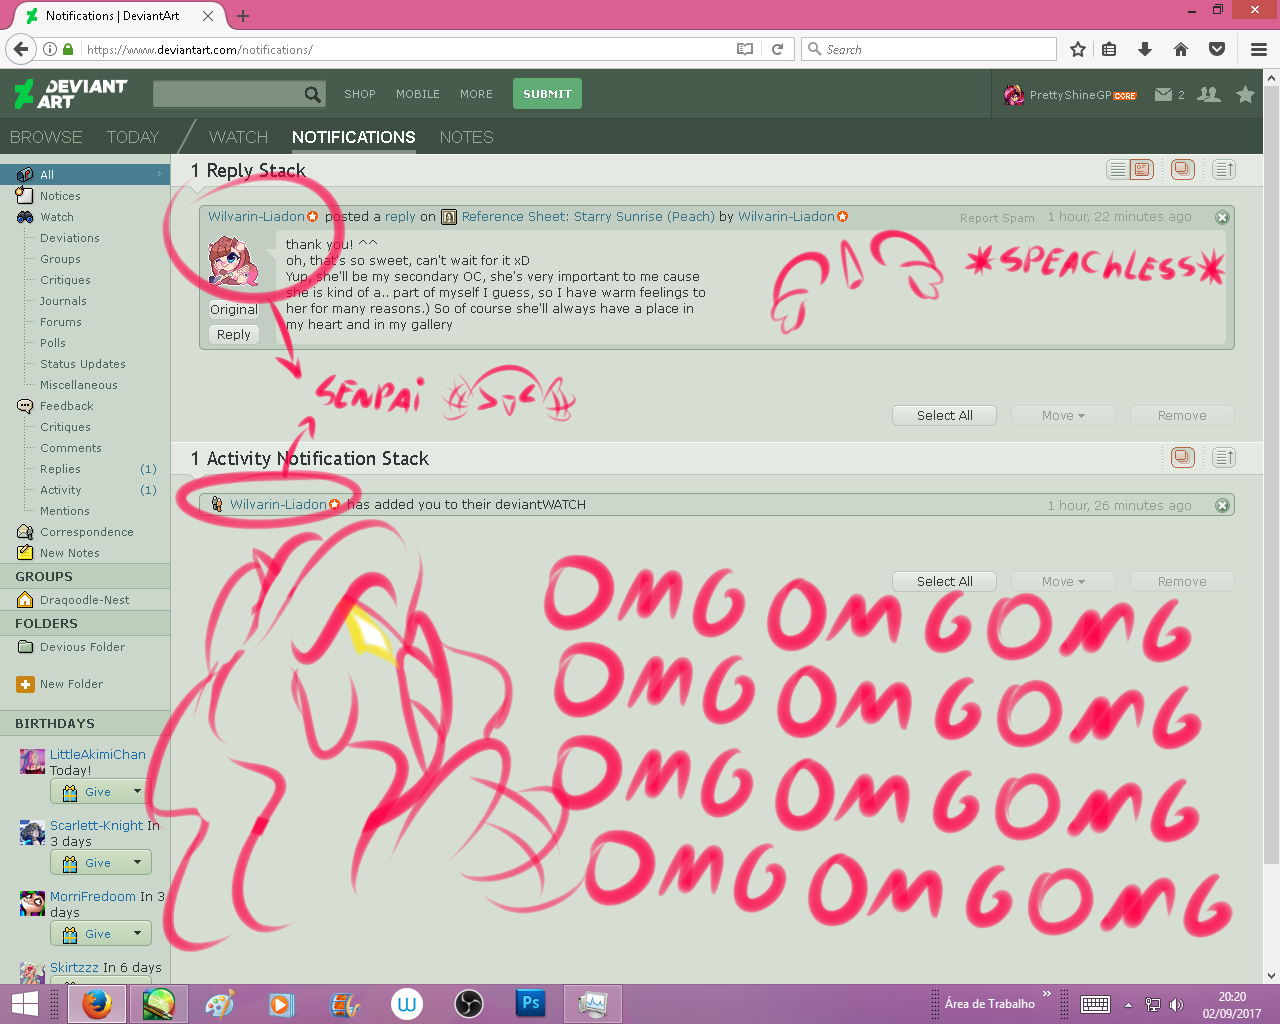Open the Windows Start button

pyautogui.click(x=25, y=1003)
